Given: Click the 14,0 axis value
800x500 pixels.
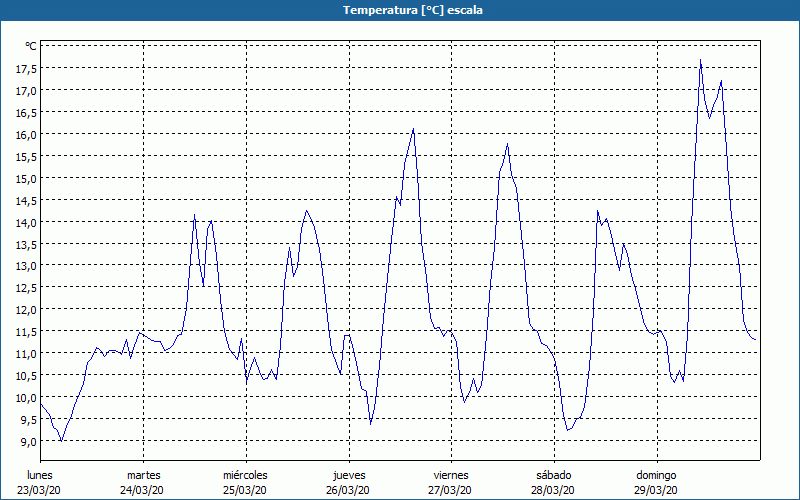Looking at the screenshot, I should coord(26,222).
